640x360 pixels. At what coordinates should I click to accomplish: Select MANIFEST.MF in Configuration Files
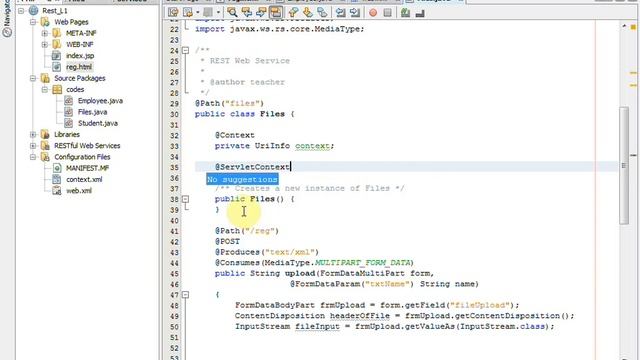(x=87, y=168)
